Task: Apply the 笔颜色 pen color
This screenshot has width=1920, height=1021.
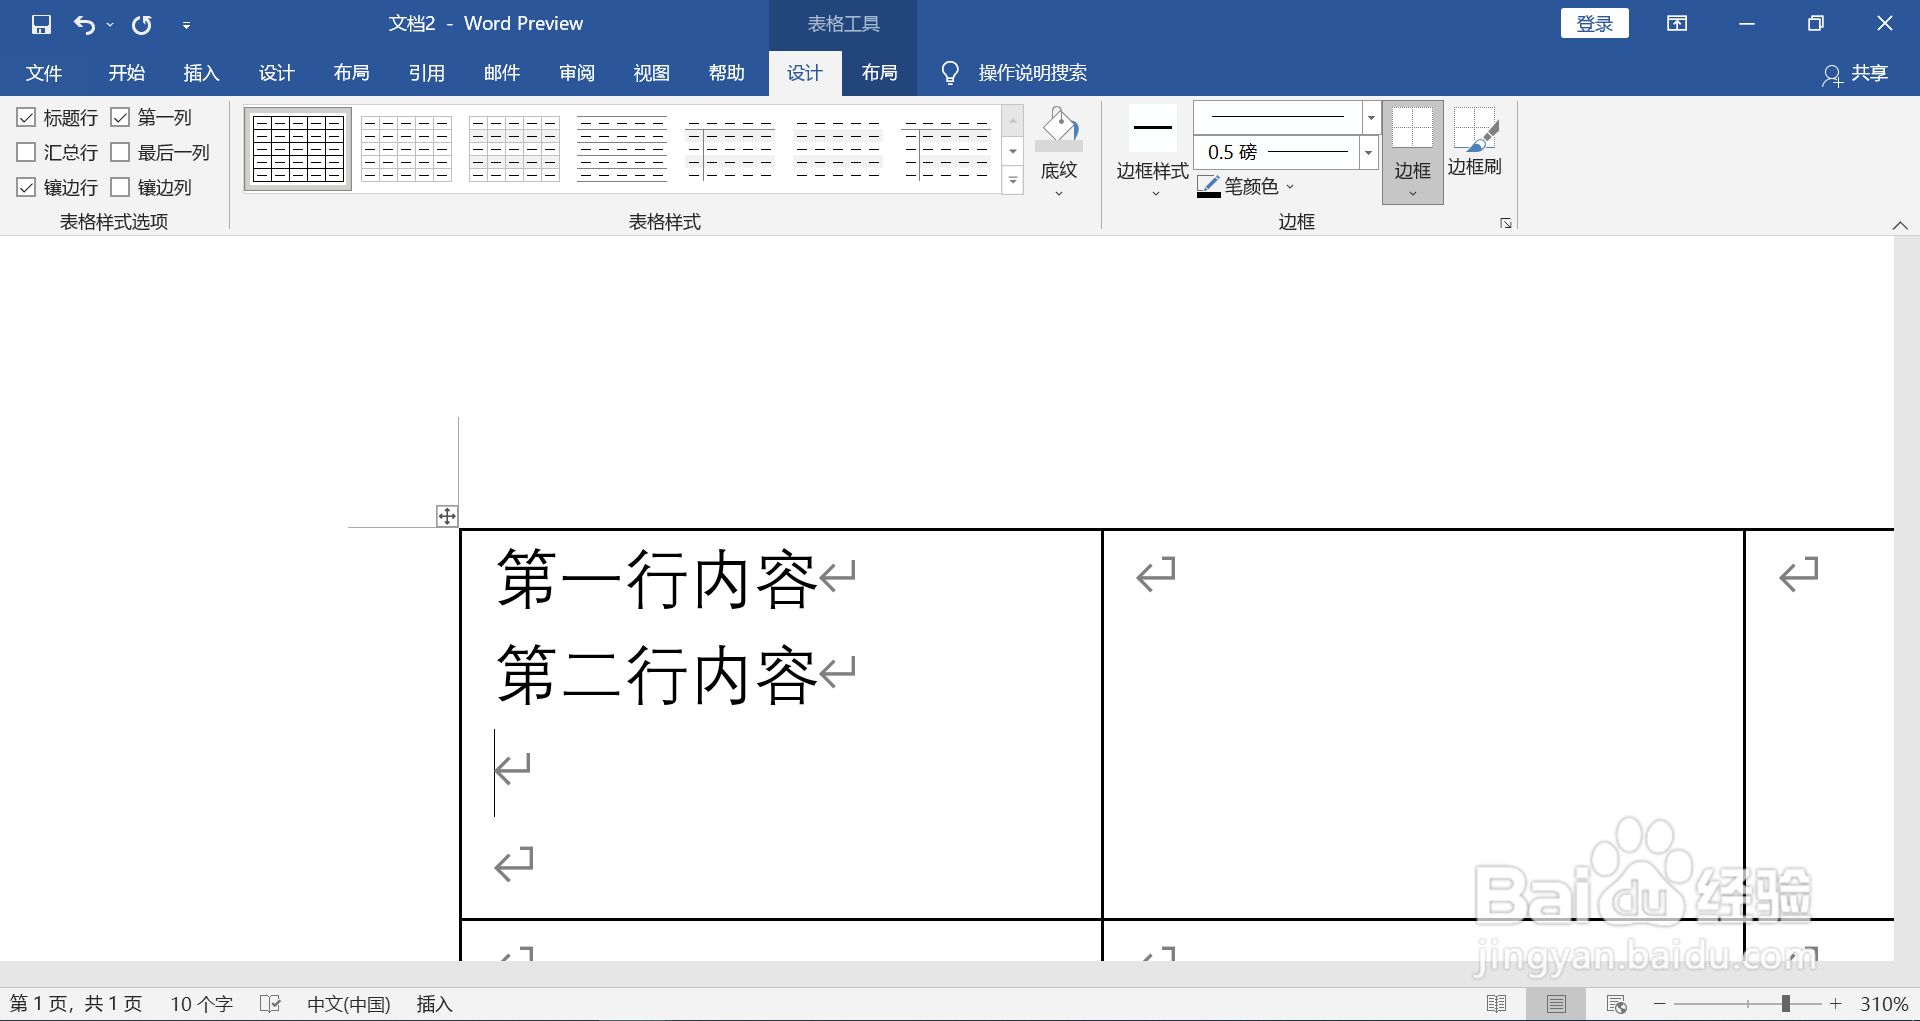Action: (1243, 186)
